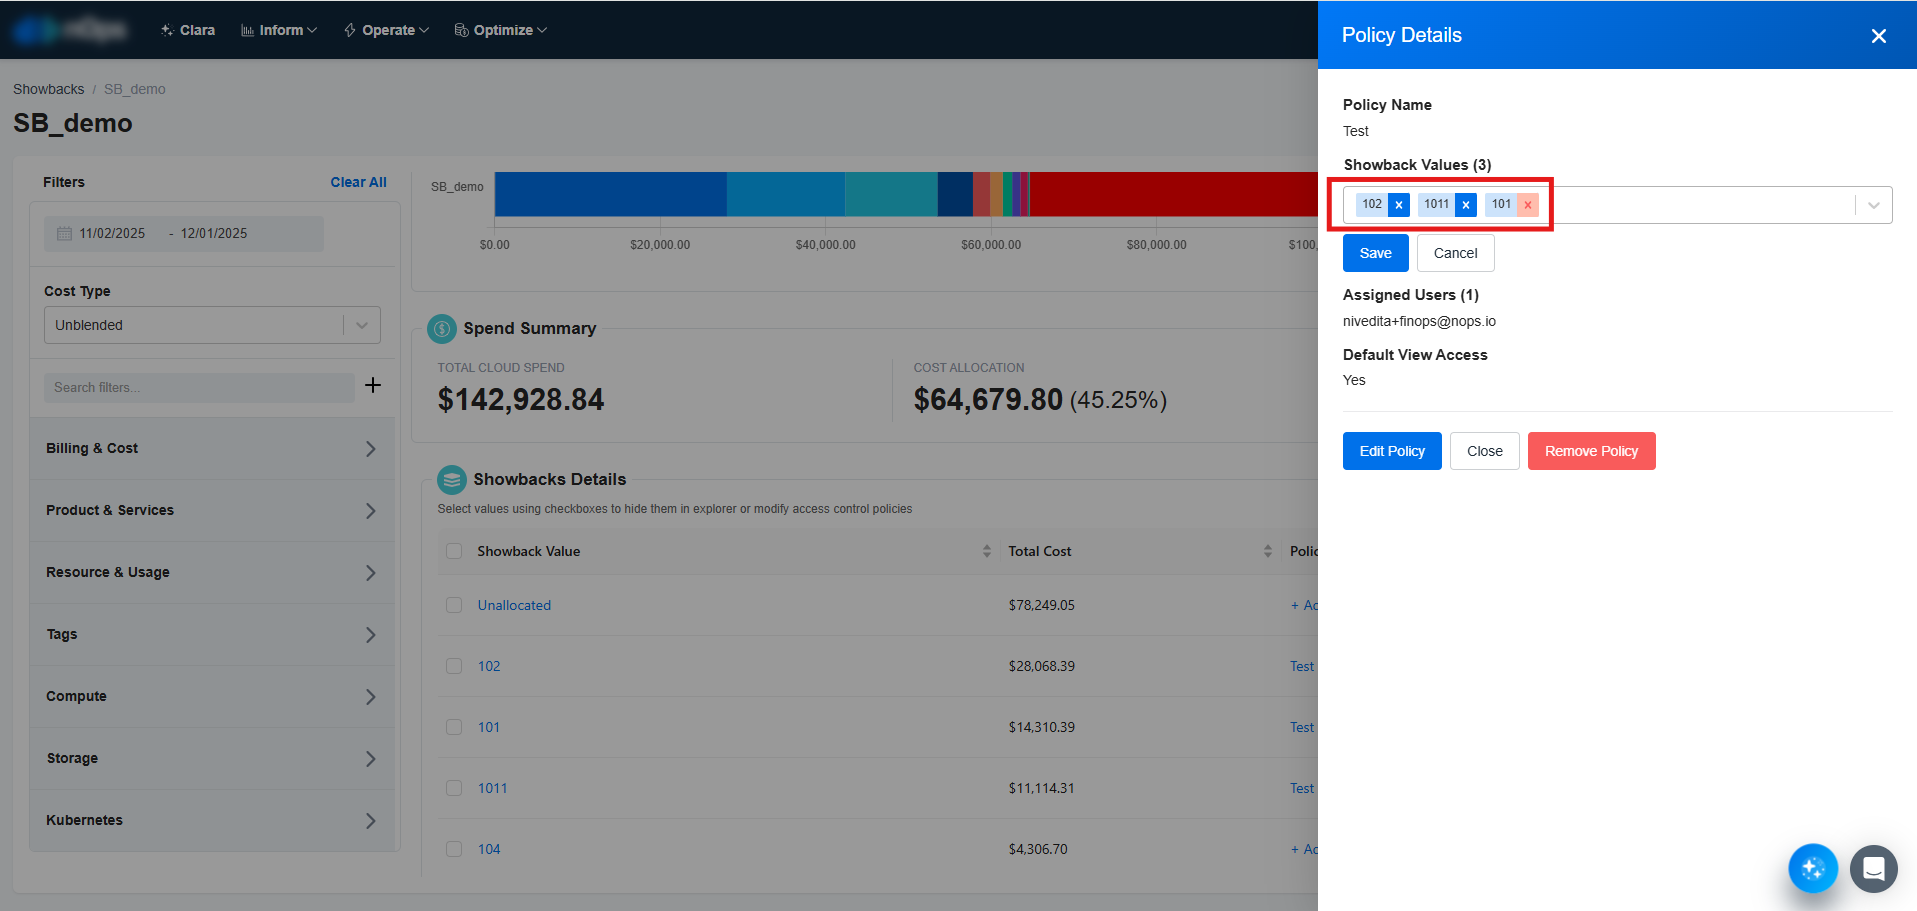The width and height of the screenshot is (1917, 911).
Task: Click the Save button
Action: click(x=1375, y=253)
